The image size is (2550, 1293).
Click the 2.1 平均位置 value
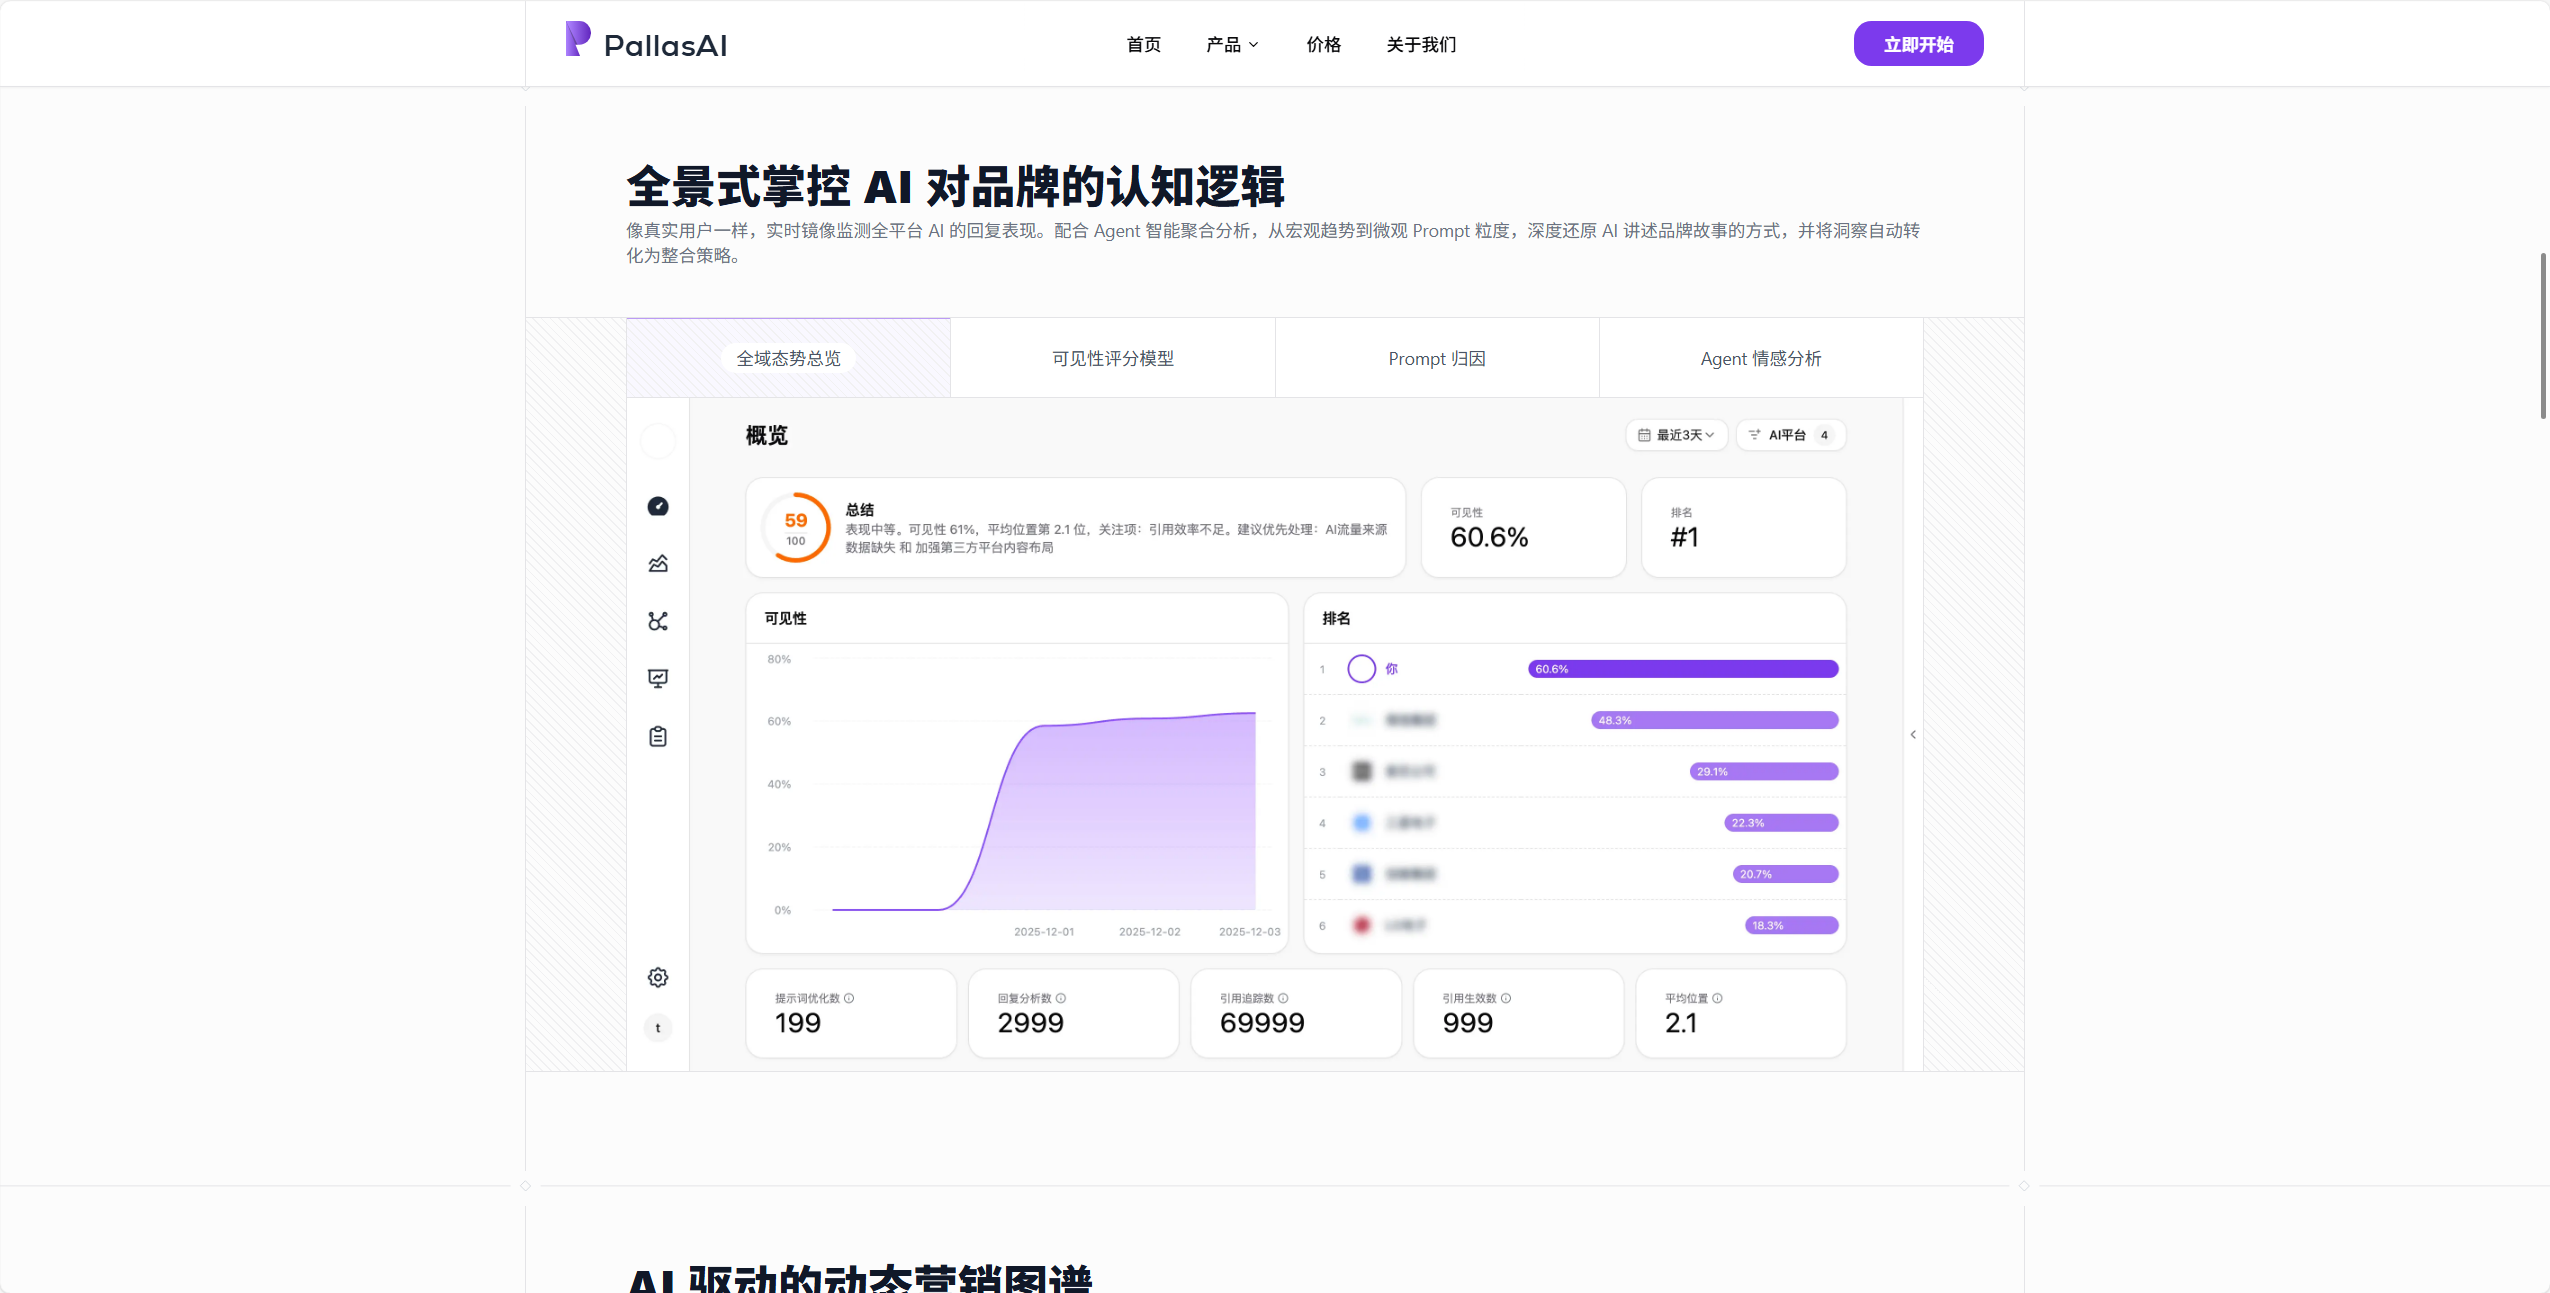tap(1681, 1023)
